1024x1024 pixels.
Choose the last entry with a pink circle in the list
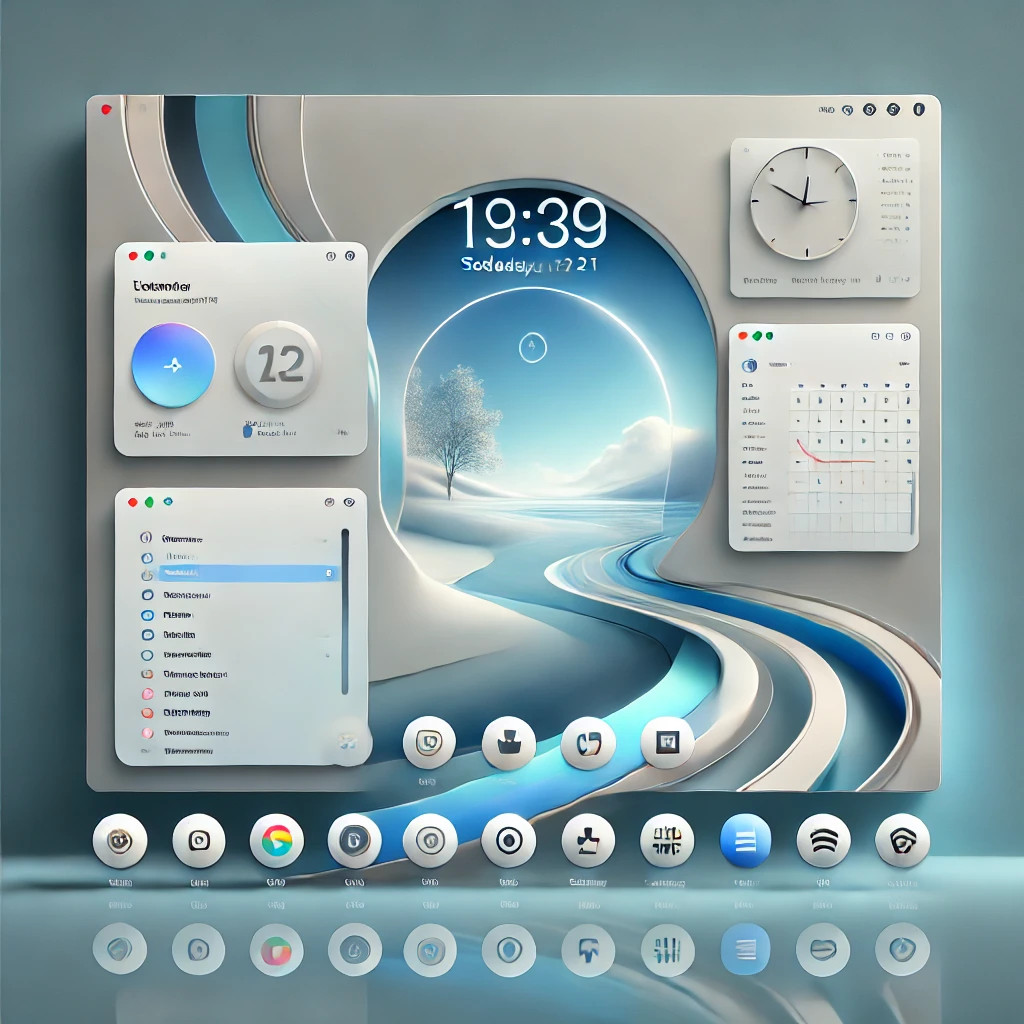146,732
